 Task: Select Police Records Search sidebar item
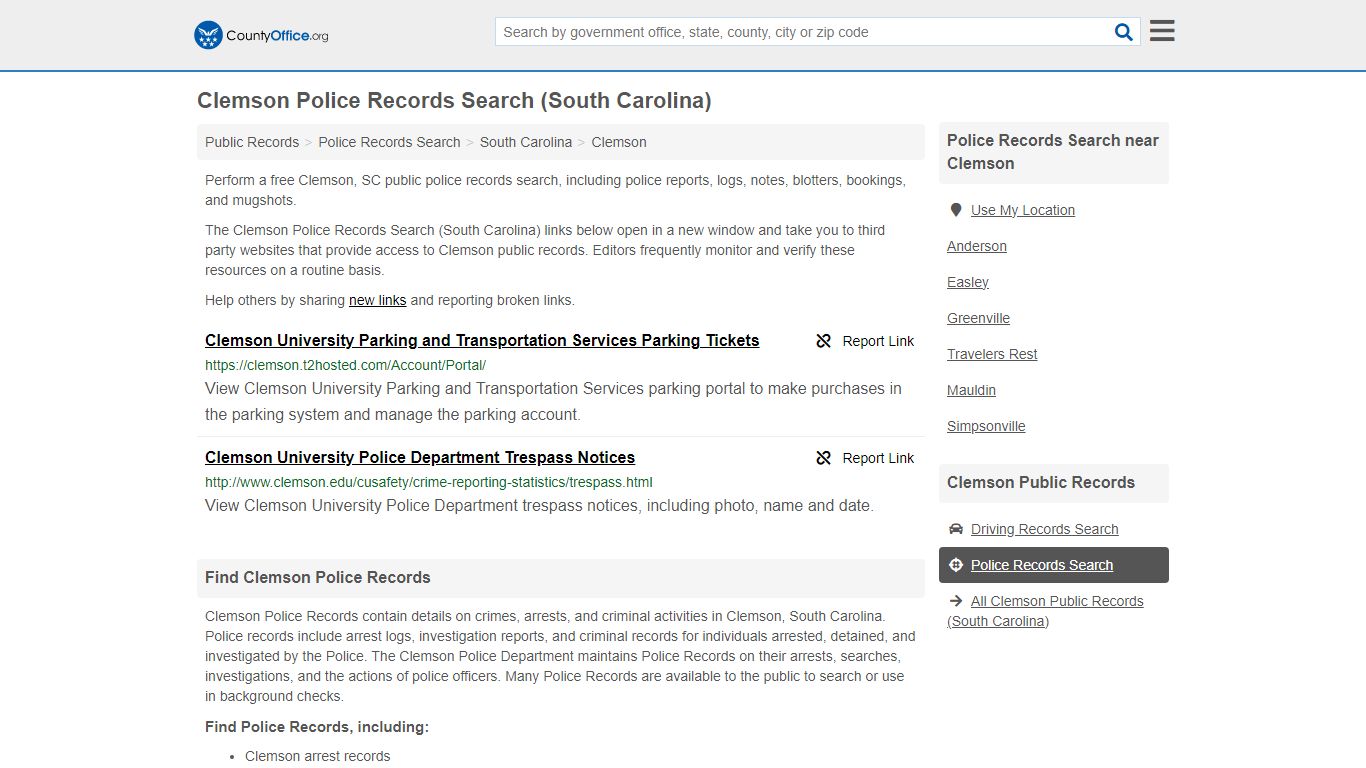pyautogui.click(x=1054, y=565)
